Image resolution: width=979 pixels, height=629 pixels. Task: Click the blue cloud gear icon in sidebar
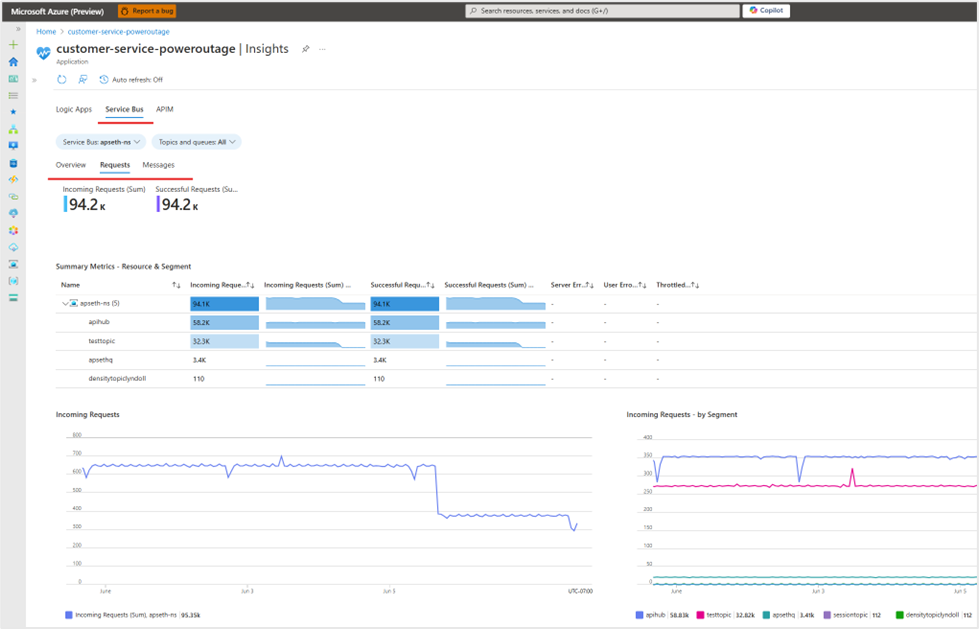pyautogui.click(x=13, y=213)
